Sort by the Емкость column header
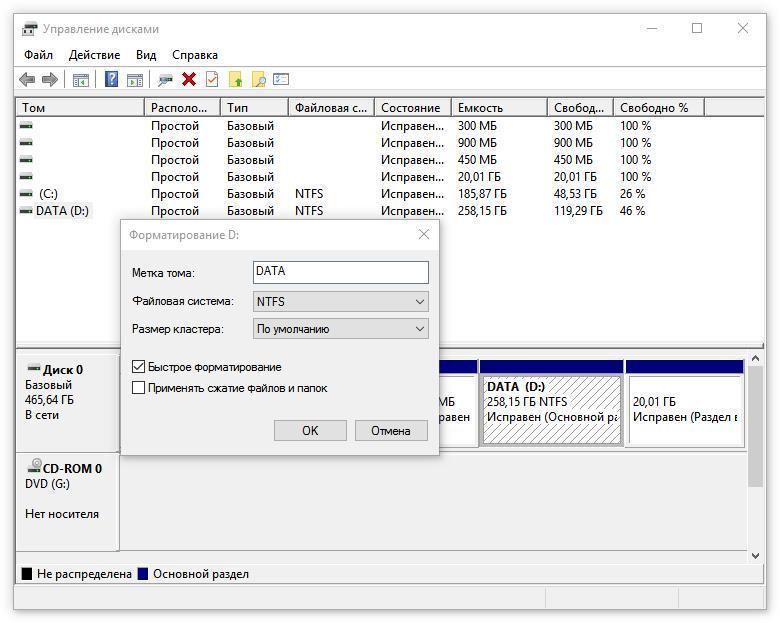 click(499, 107)
